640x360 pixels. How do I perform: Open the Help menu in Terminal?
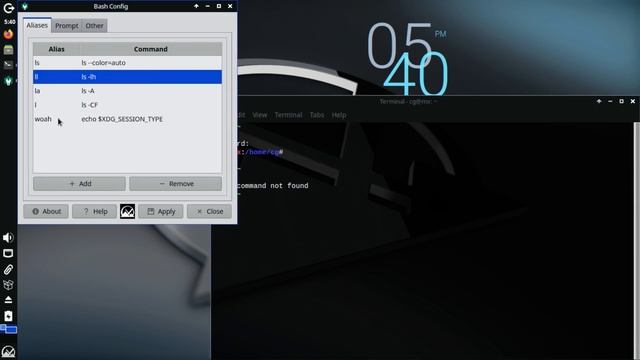click(339, 115)
